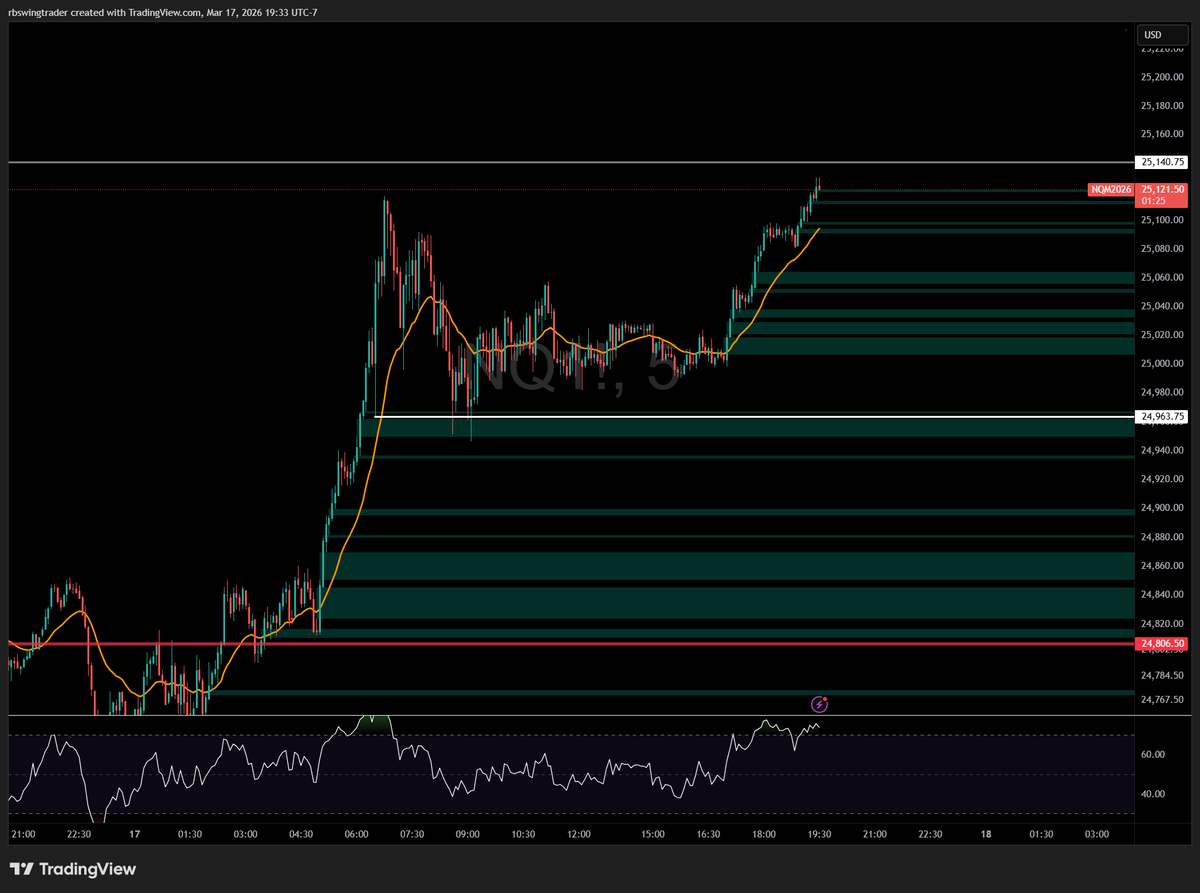The image size is (1200, 893).
Task: Click the 19:30 time axis label
Action: coord(820,834)
